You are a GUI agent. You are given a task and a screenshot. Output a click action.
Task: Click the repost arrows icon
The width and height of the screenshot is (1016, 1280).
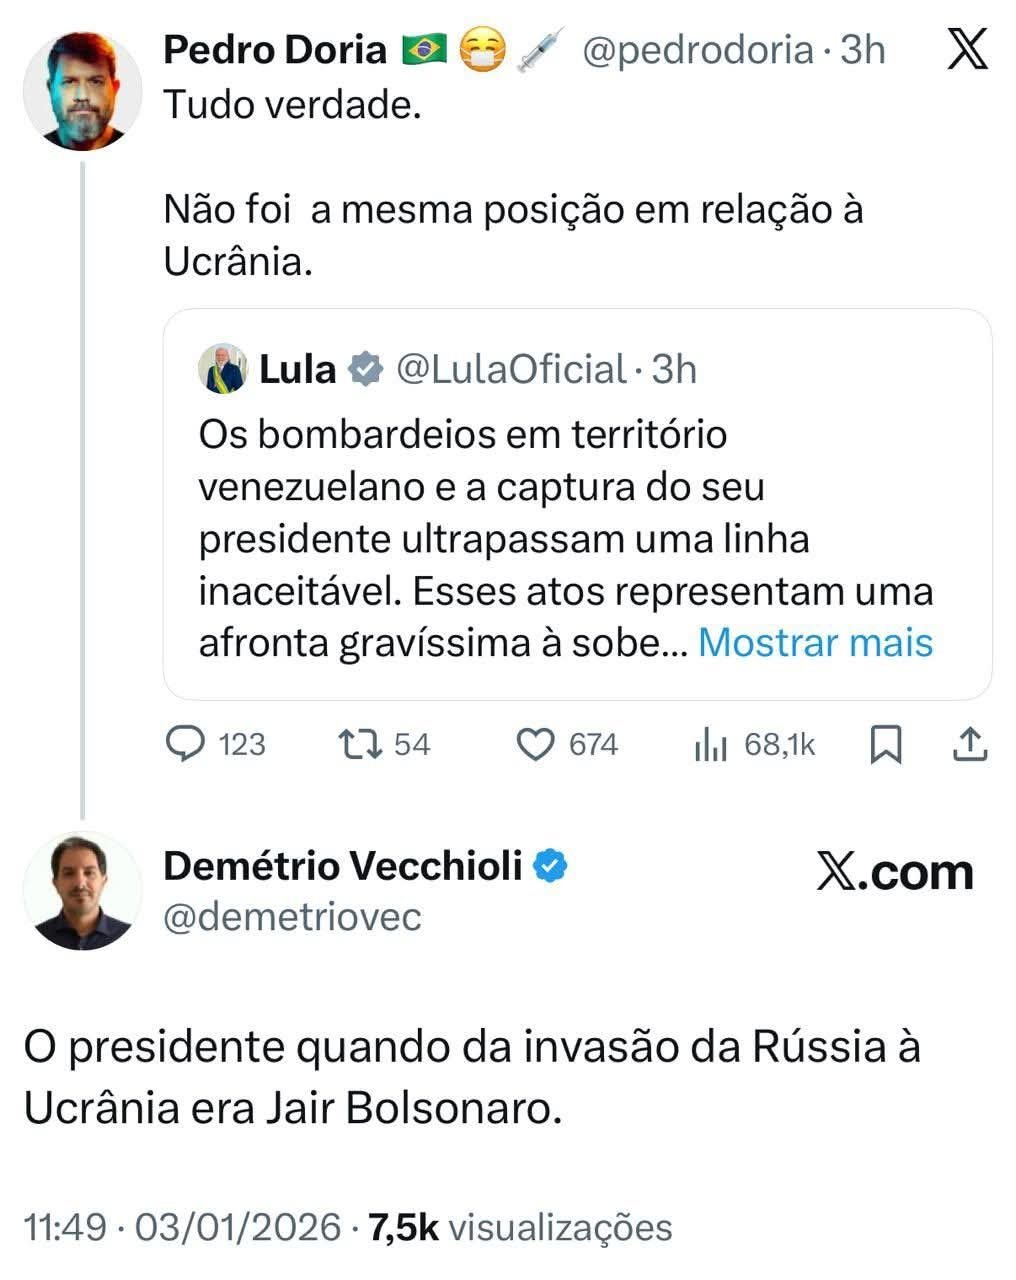pyautogui.click(x=358, y=744)
